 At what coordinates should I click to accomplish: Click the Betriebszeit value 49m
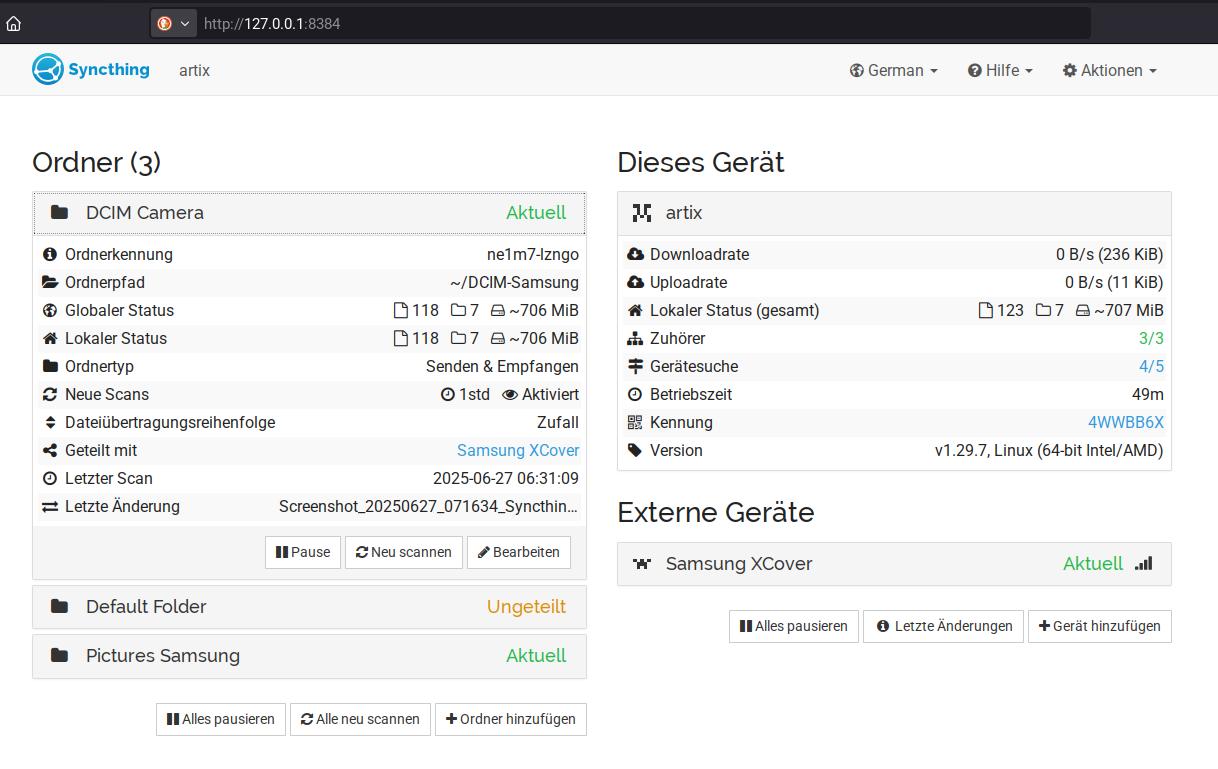click(1148, 395)
